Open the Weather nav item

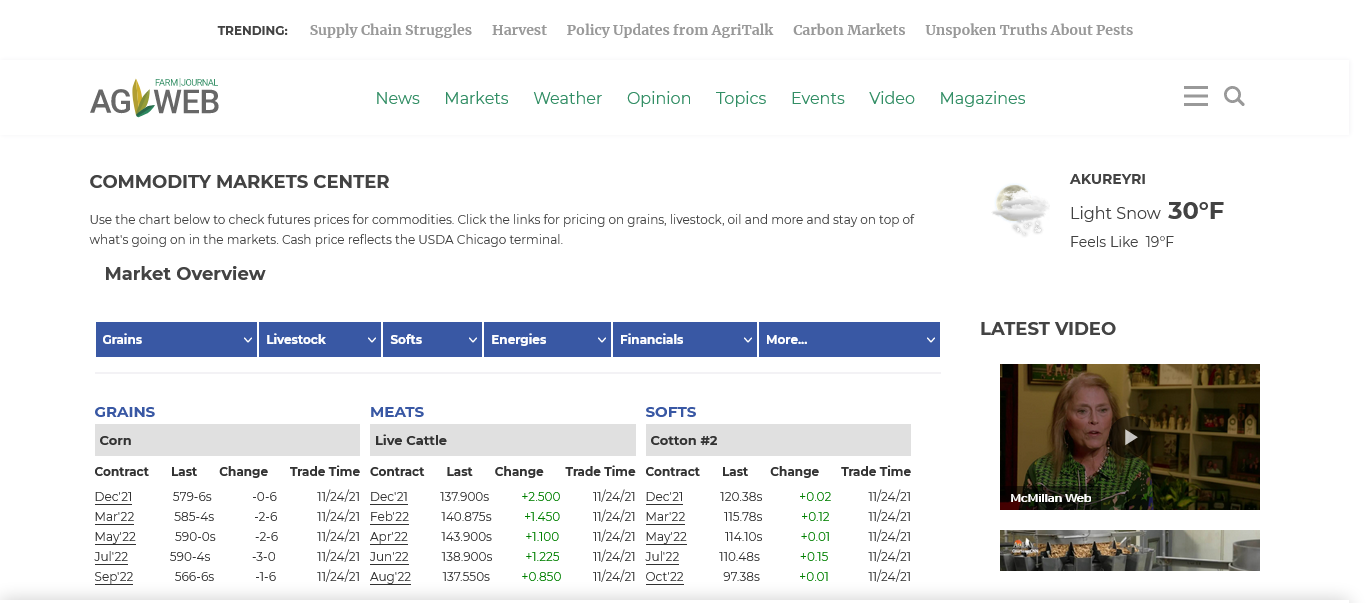pos(567,98)
